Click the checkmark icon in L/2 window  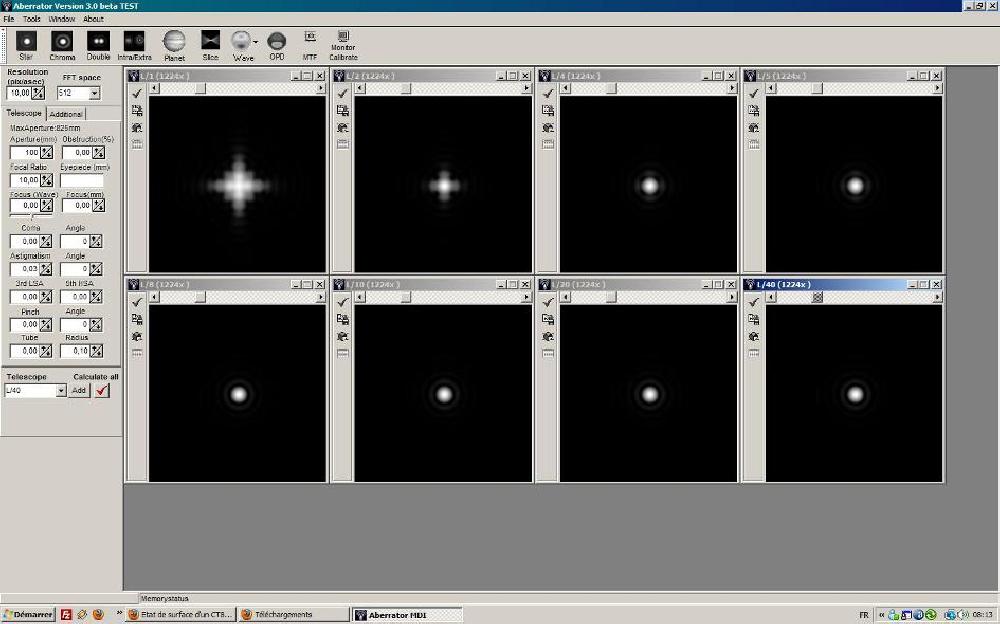click(x=342, y=94)
